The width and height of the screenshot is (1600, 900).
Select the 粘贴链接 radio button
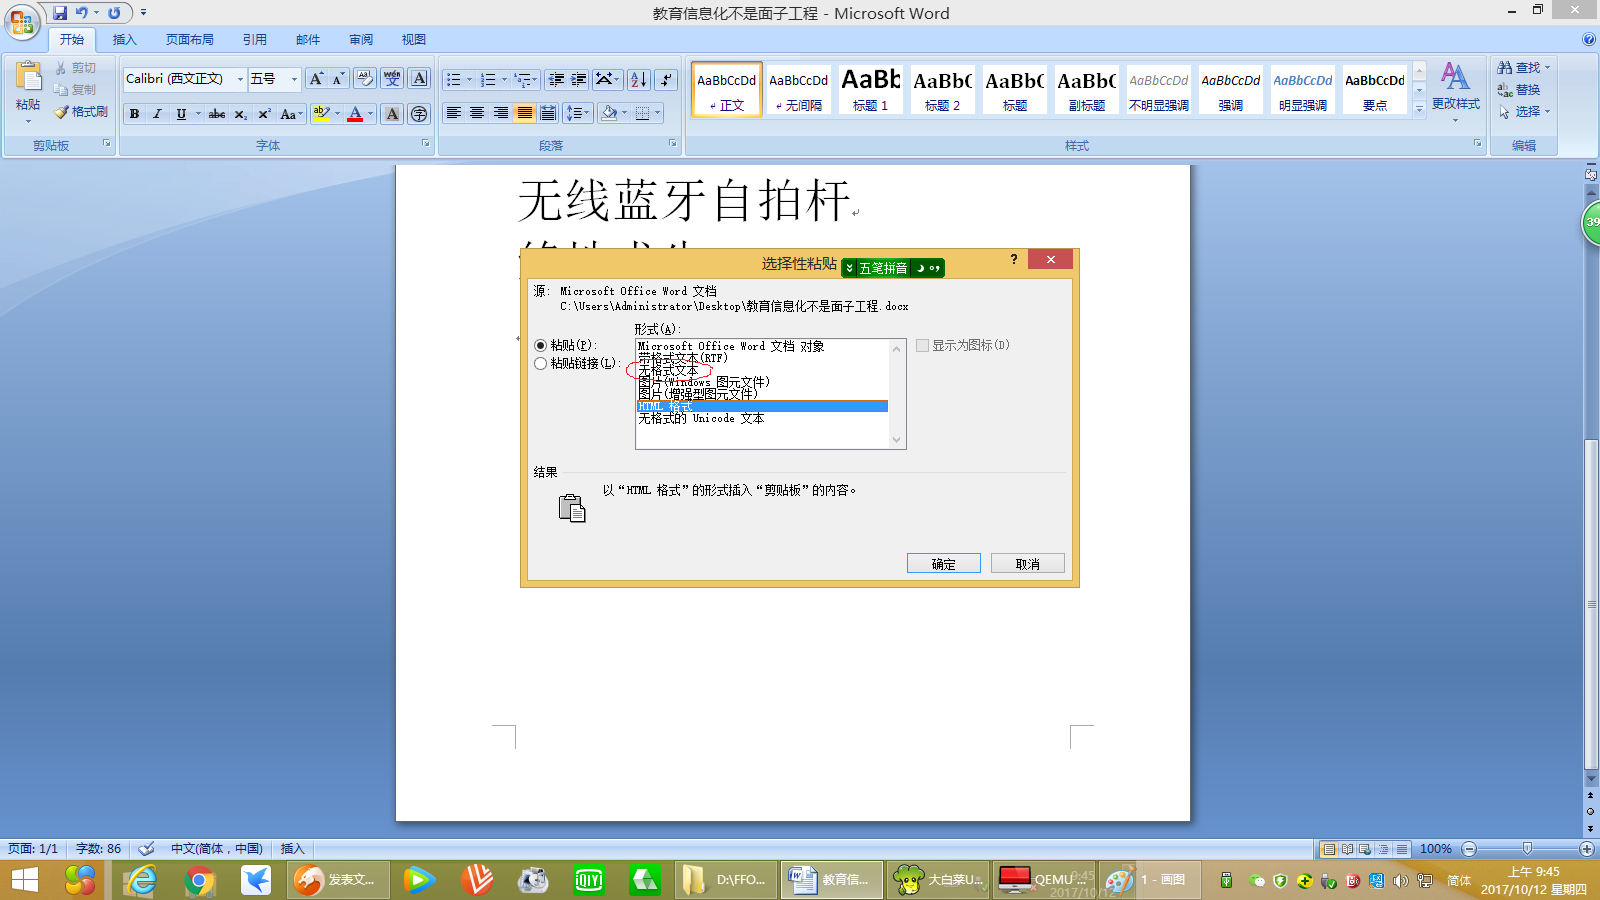pos(539,364)
